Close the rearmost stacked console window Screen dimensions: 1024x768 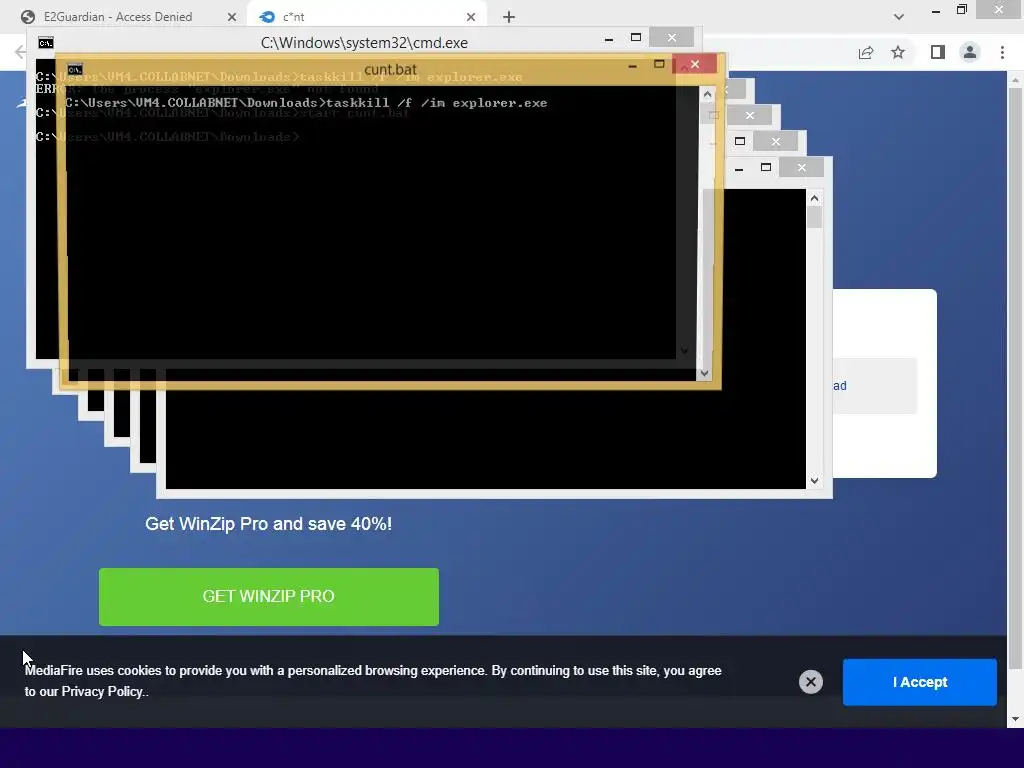click(801, 168)
